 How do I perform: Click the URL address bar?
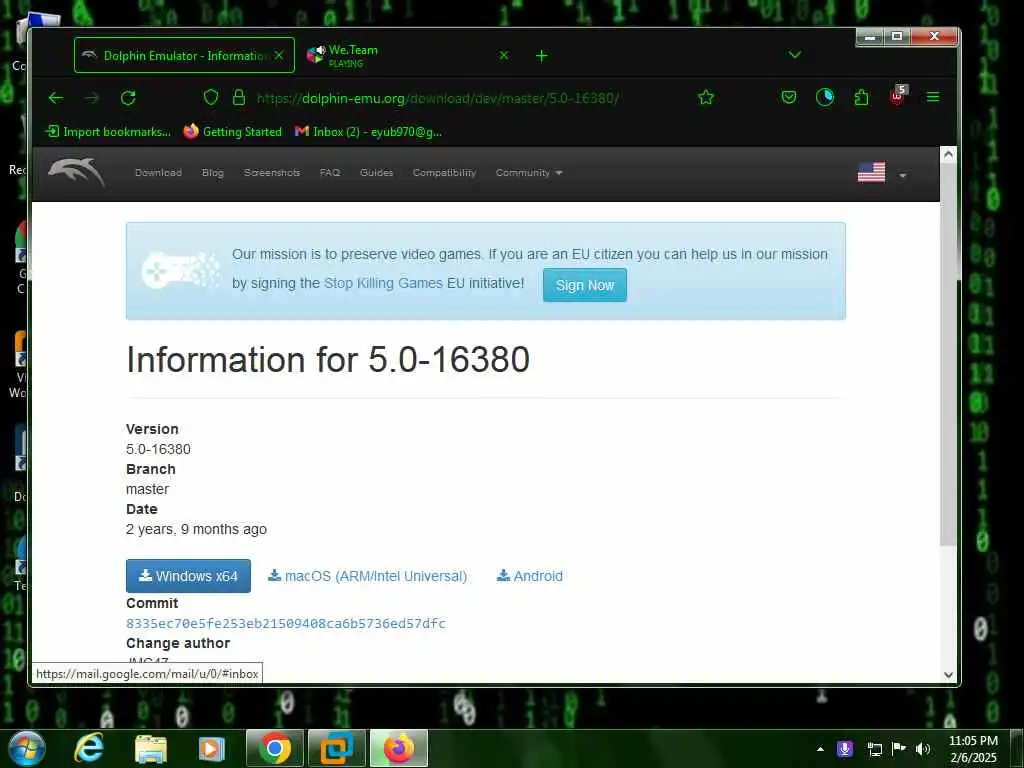(438, 99)
